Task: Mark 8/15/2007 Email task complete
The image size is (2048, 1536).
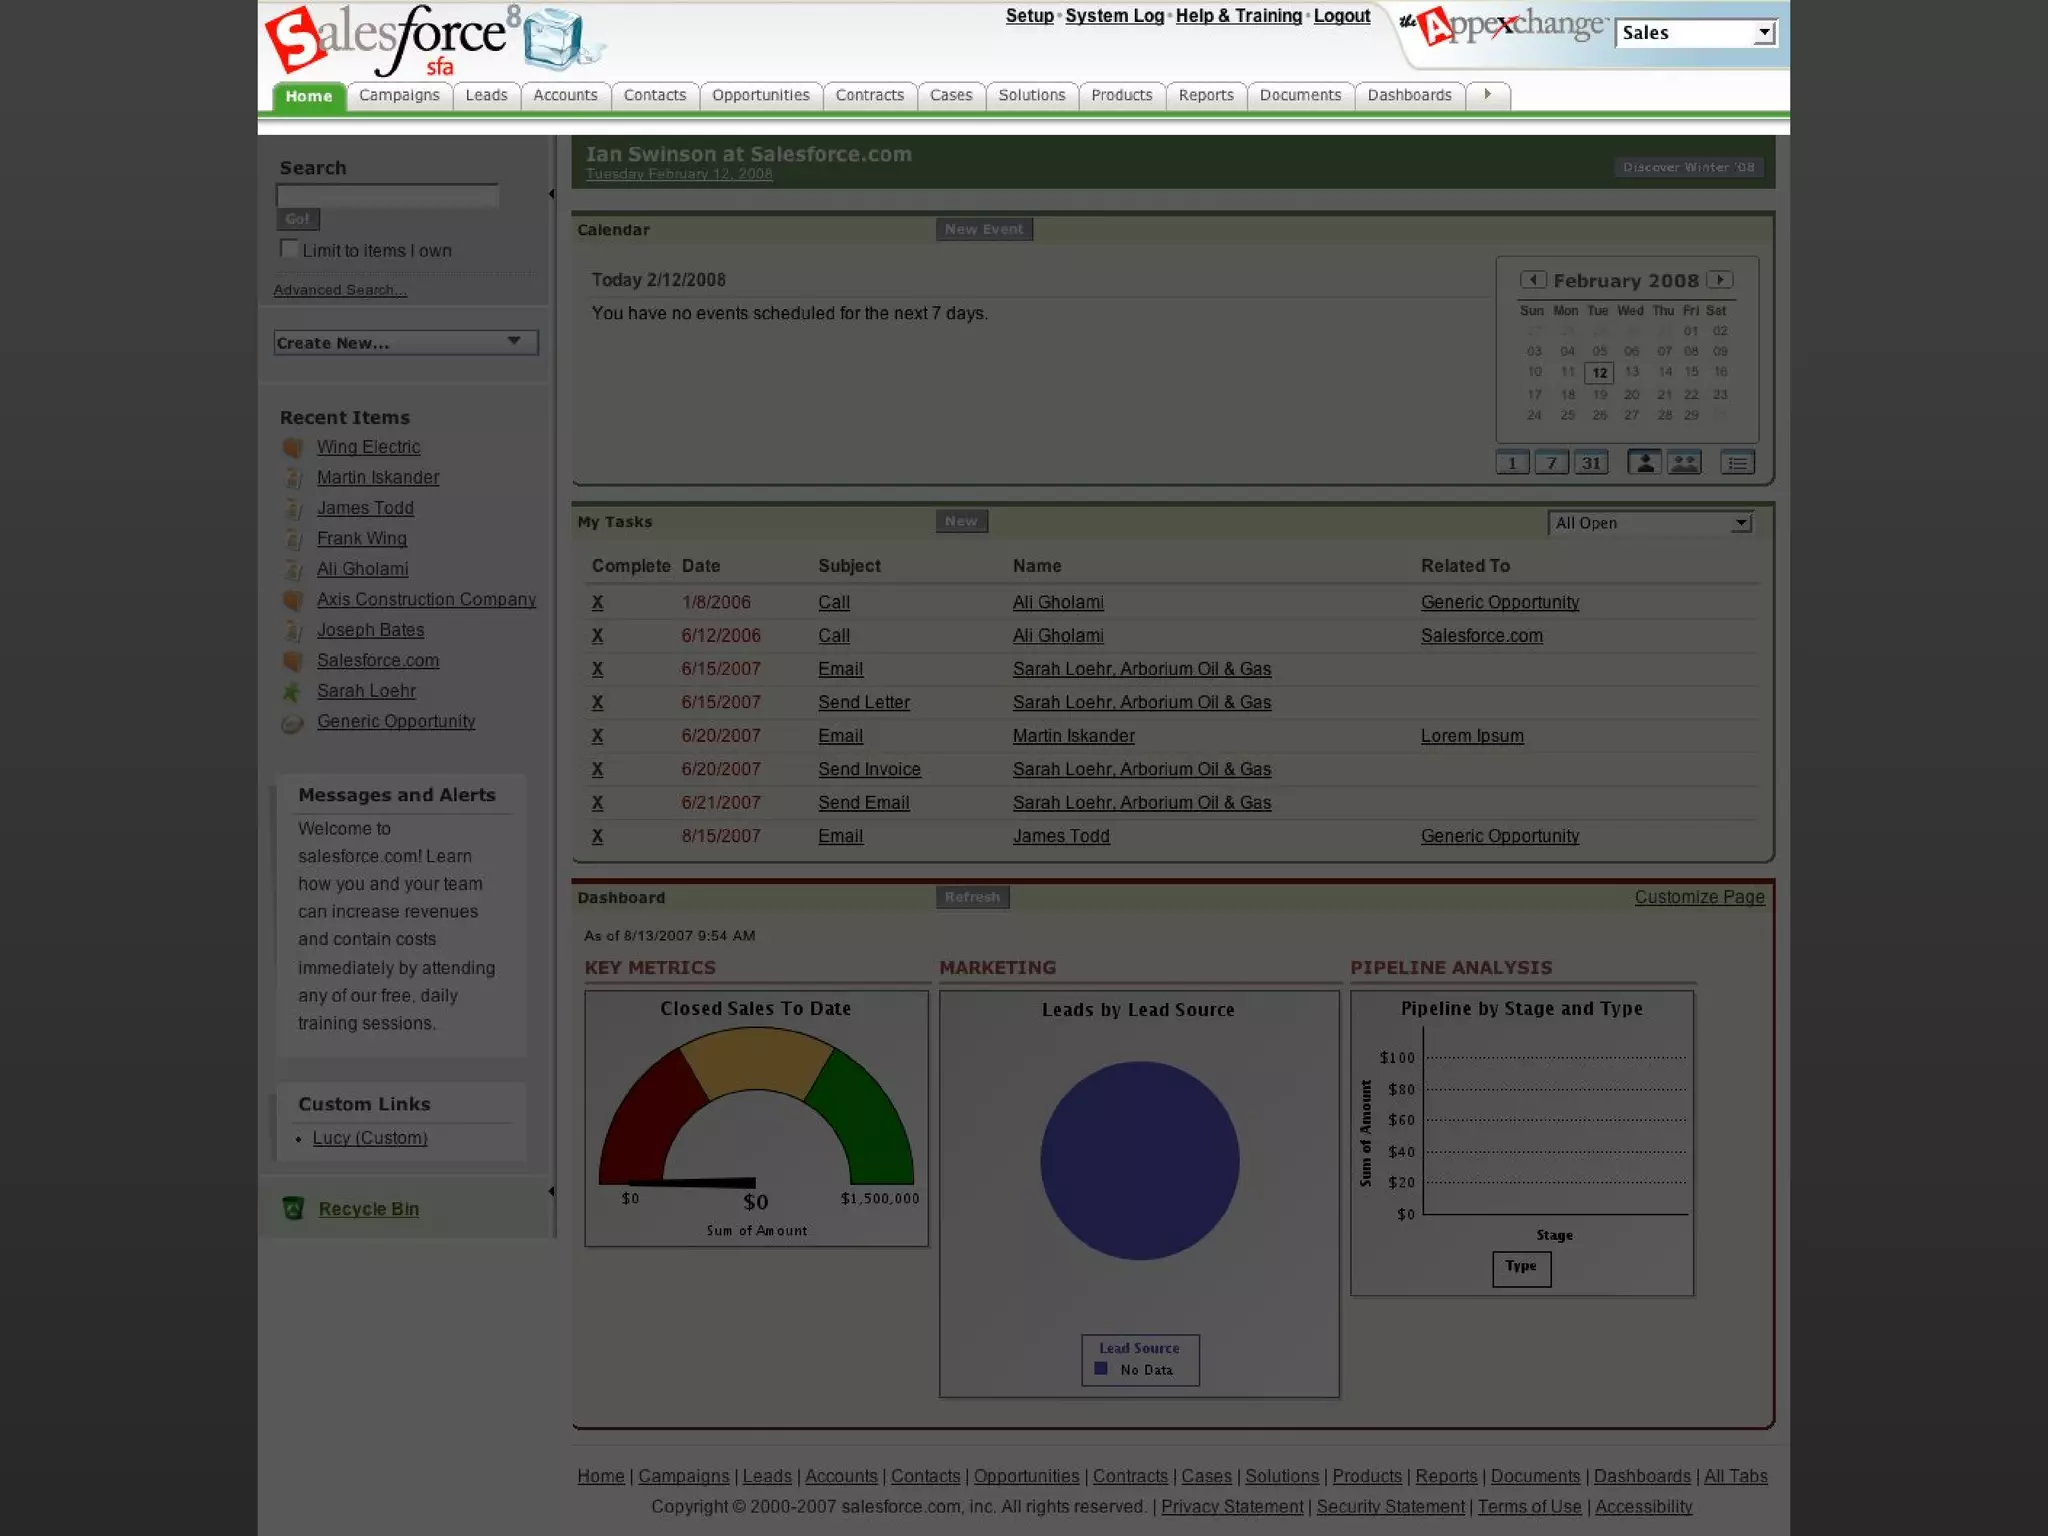Action: (x=597, y=836)
